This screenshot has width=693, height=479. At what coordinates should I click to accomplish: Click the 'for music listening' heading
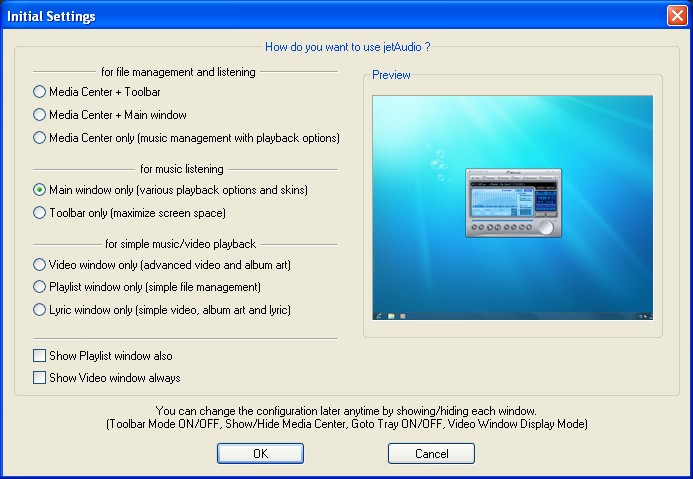coord(182,169)
